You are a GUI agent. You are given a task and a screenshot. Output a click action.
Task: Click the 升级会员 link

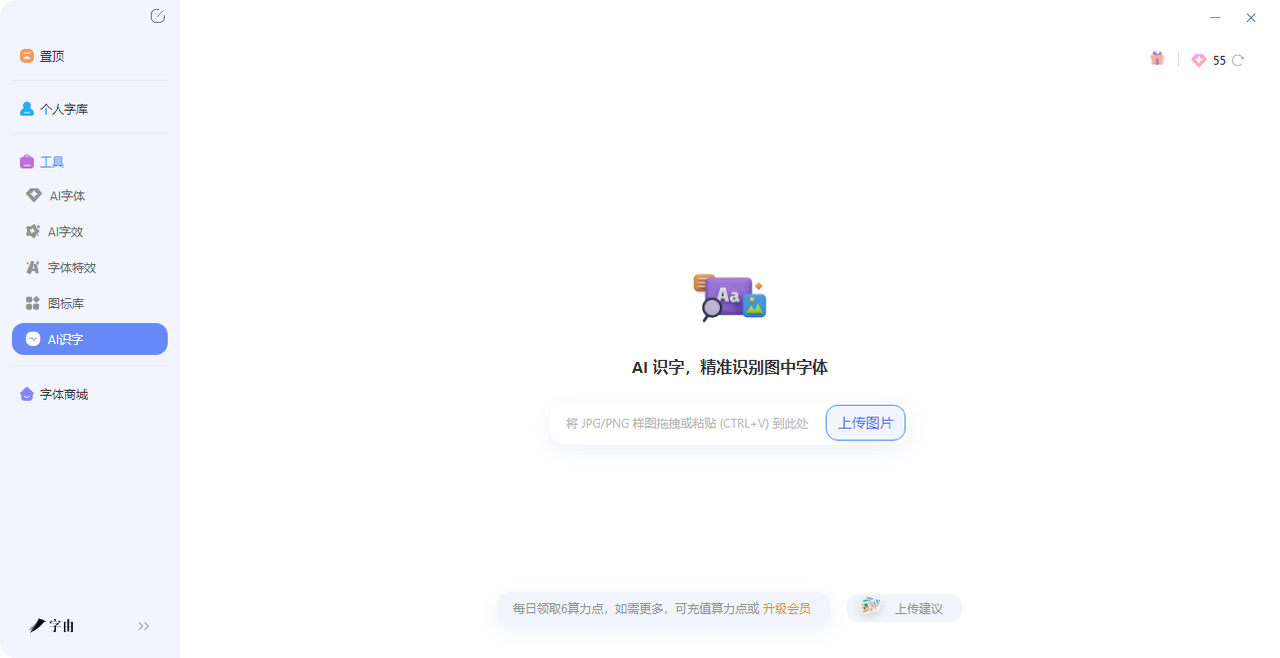point(786,608)
